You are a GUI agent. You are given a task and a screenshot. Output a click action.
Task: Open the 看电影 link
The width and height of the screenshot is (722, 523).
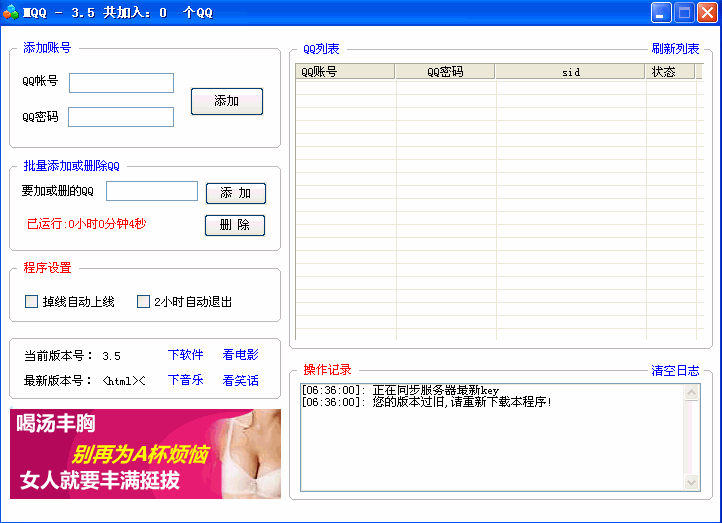[x=240, y=354]
